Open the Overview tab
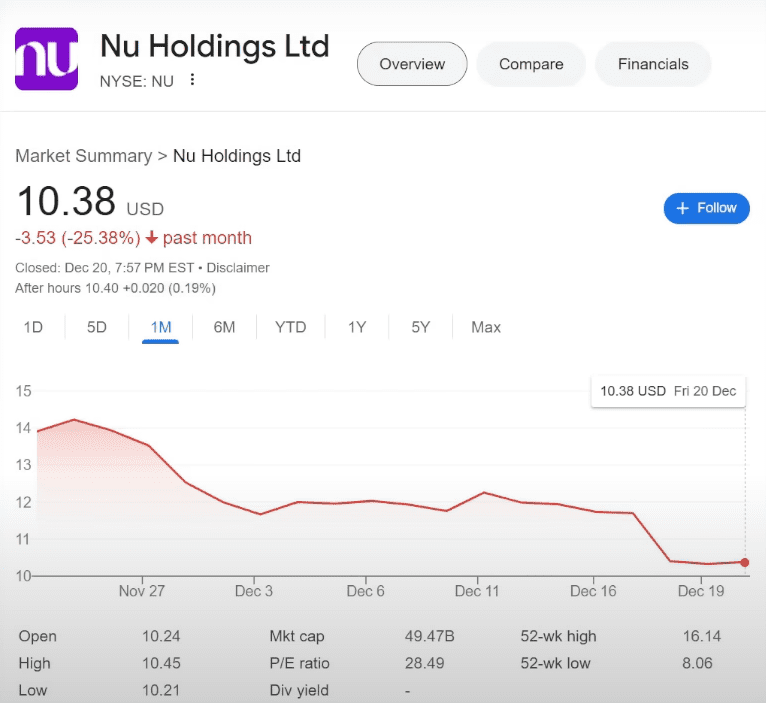The width and height of the screenshot is (766, 703). pos(412,64)
